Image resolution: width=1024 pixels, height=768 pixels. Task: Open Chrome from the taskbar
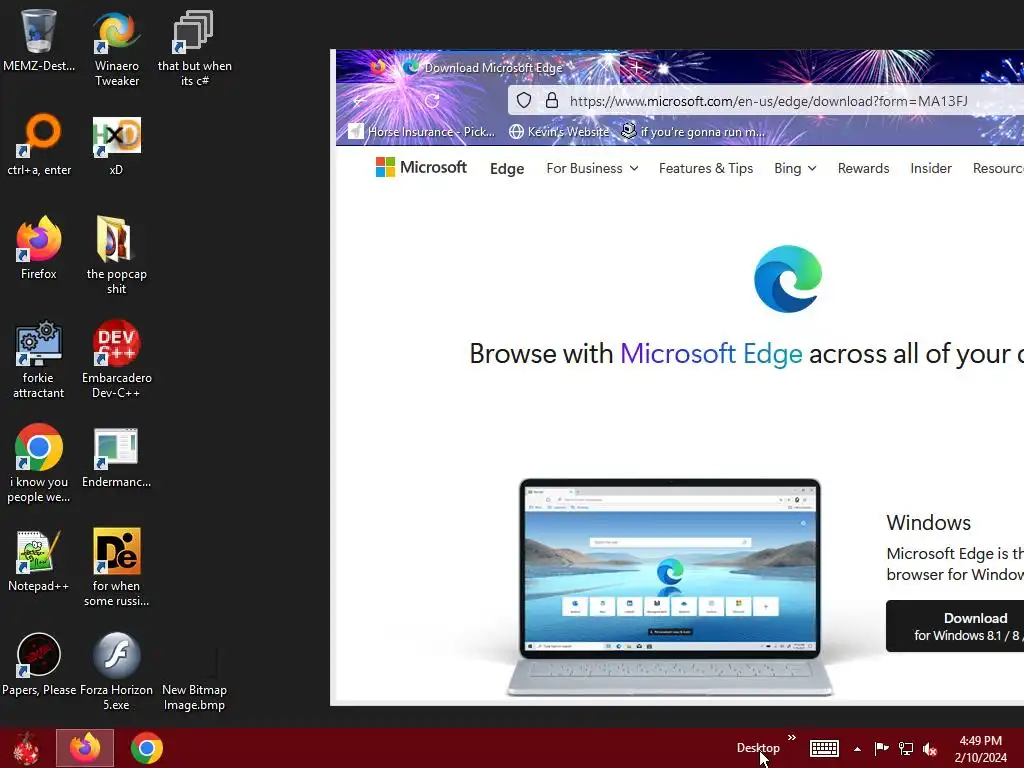(146, 748)
